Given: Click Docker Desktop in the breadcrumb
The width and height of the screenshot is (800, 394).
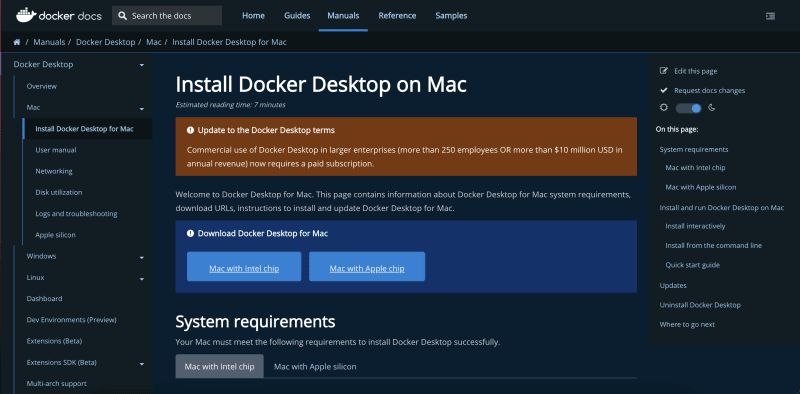Looking at the screenshot, I should click(106, 42).
